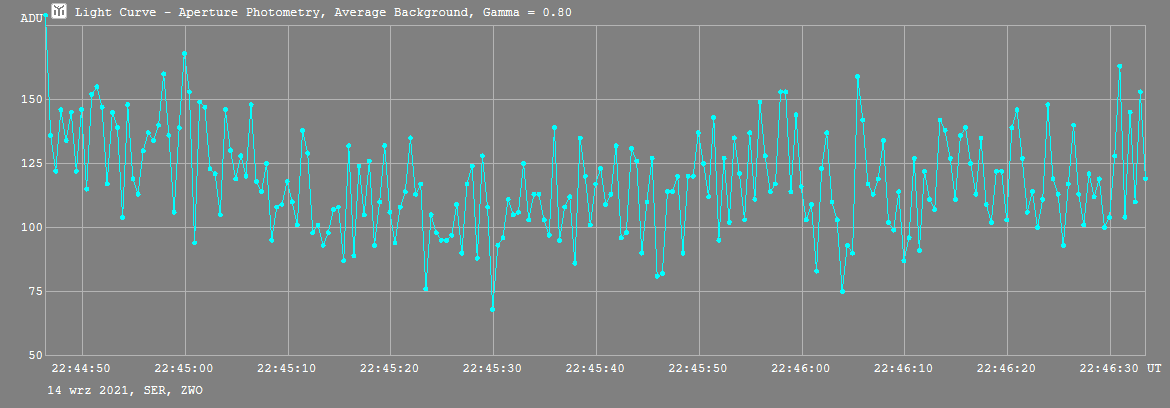Click the lowest data point of the curve
This screenshot has width=1170, height=408.
coord(492,310)
